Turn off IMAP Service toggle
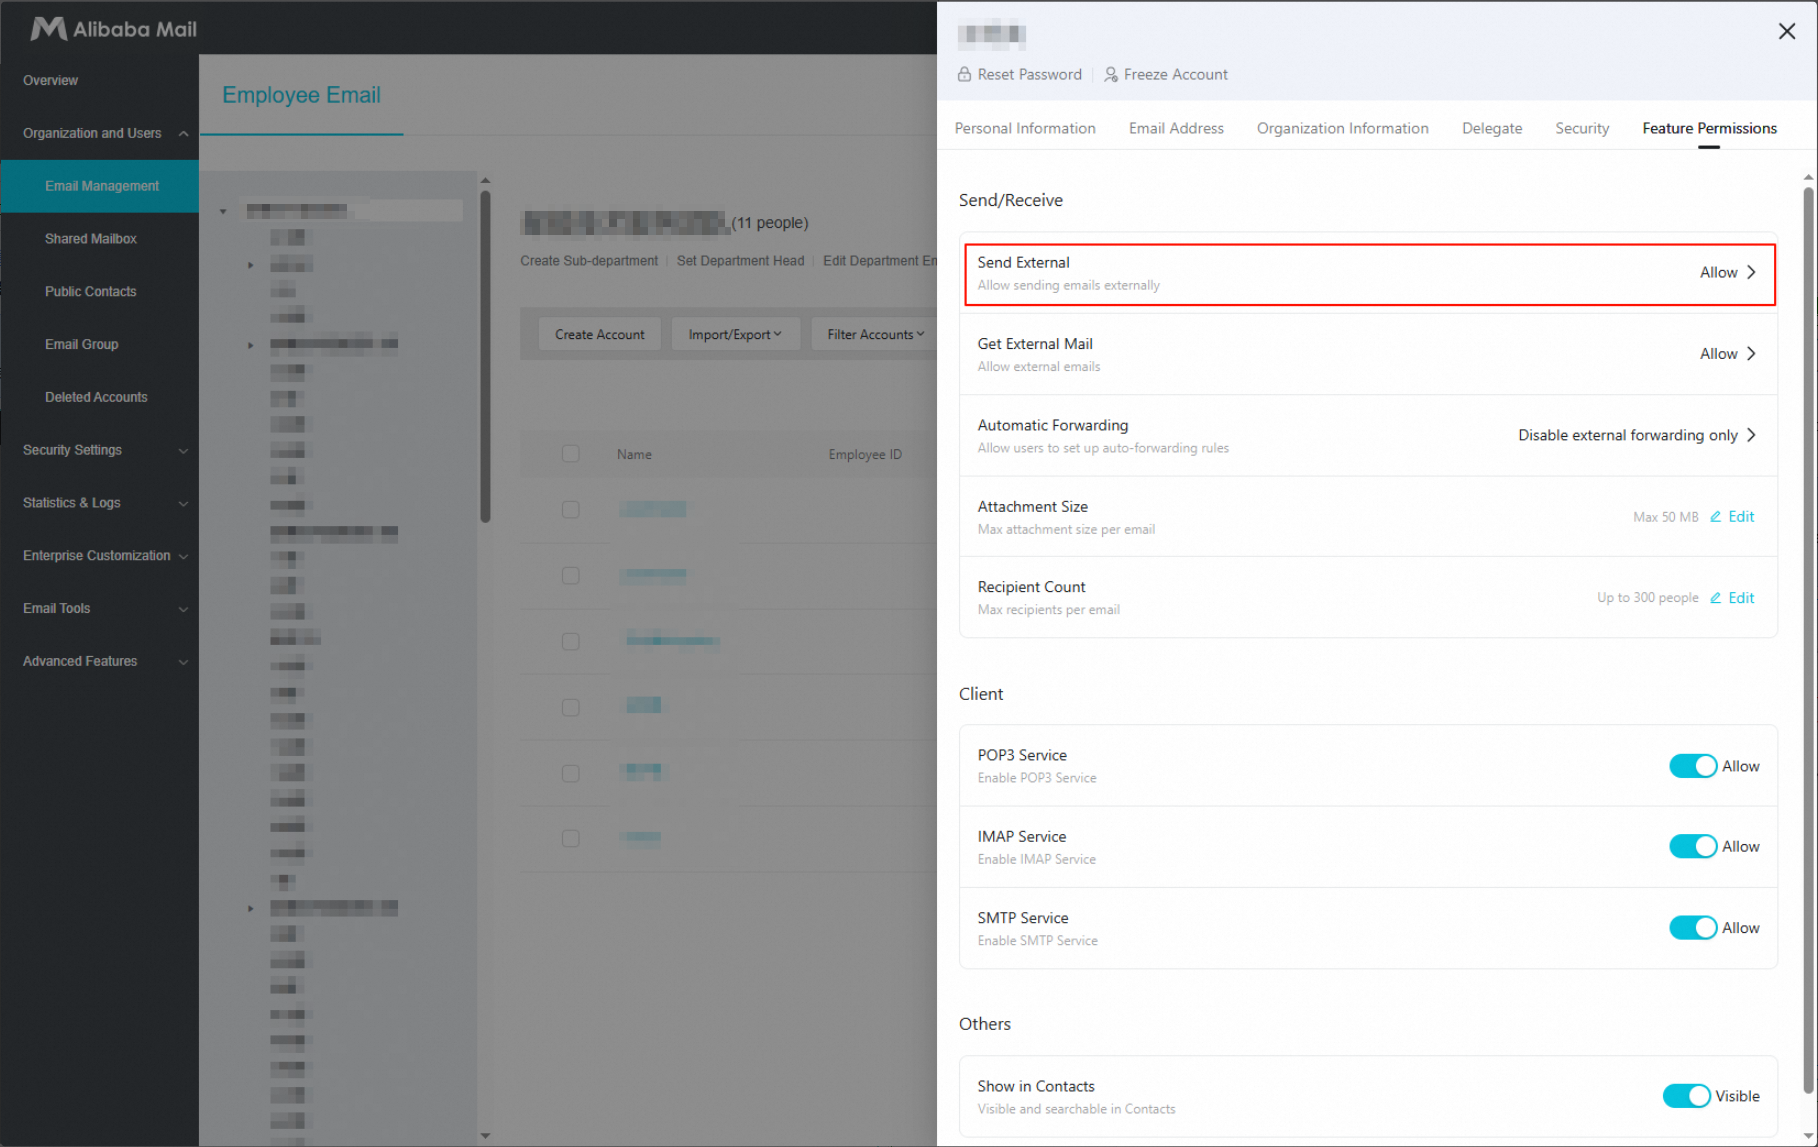Image resolution: width=1818 pixels, height=1147 pixels. coord(1692,847)
